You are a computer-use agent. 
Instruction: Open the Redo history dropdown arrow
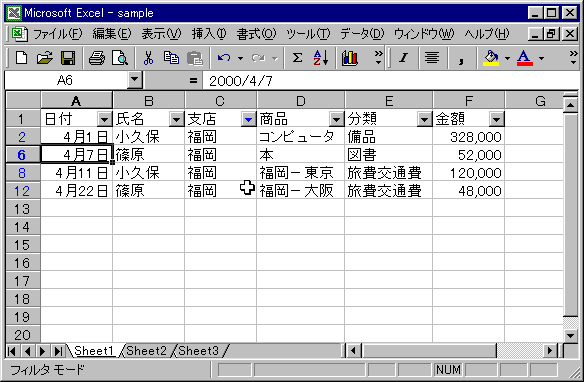(x=274, y=58)
